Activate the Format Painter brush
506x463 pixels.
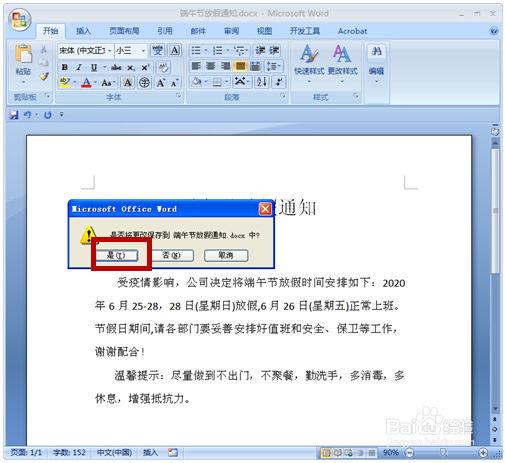coord(44,76)
